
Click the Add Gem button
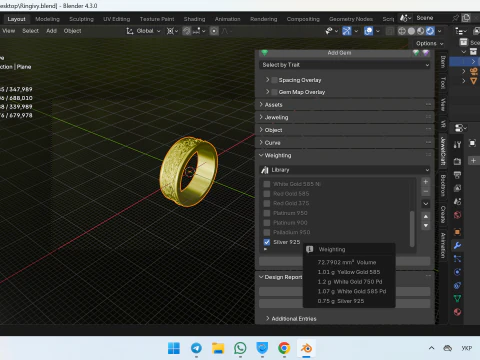coord(339,53)
